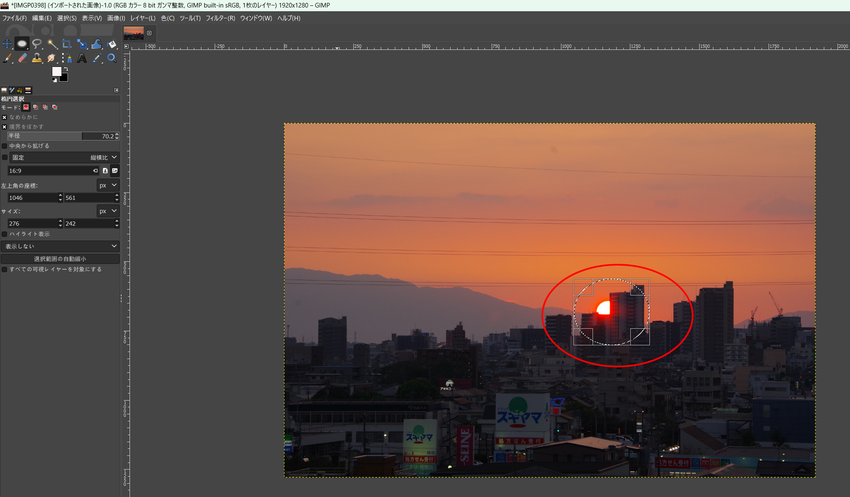Open the Images dock tab
This screenshot has height=497, width=850.
click(28, 90)
